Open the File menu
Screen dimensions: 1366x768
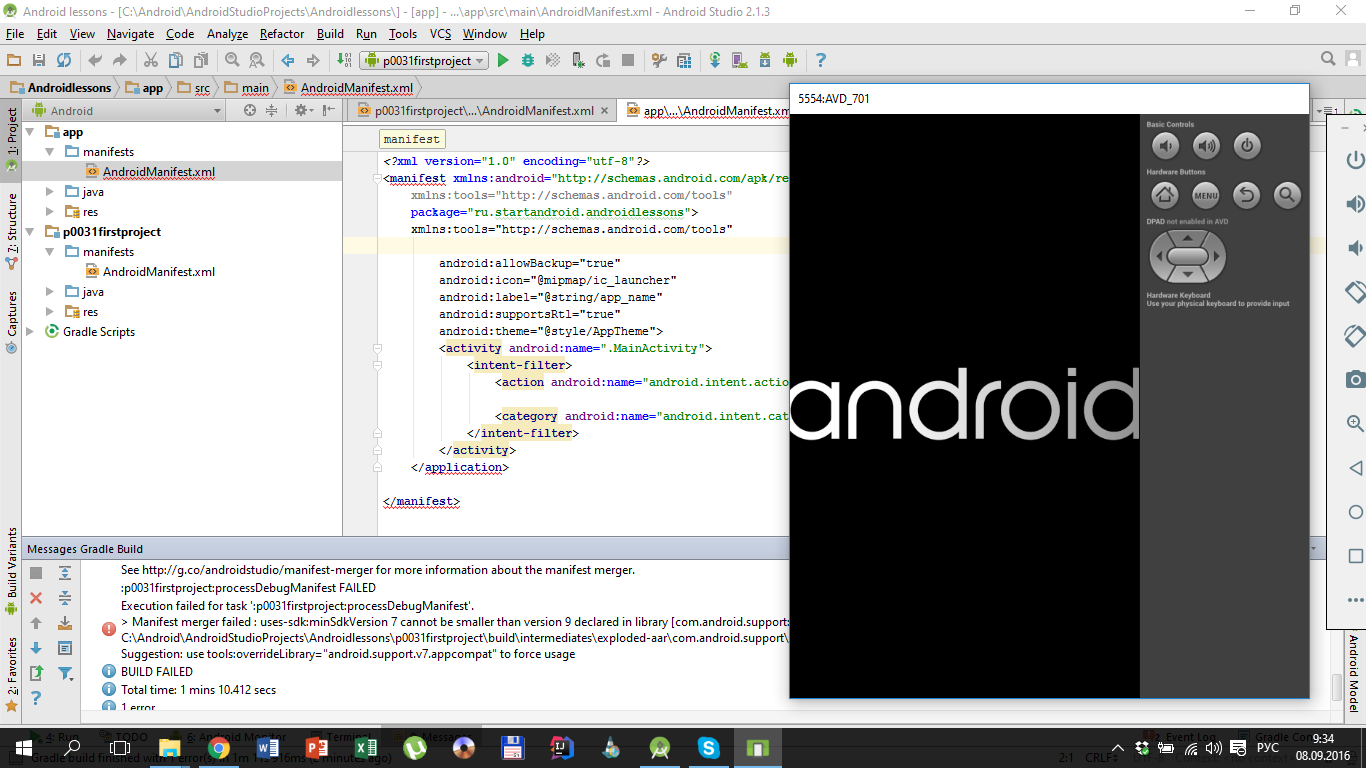15,33
